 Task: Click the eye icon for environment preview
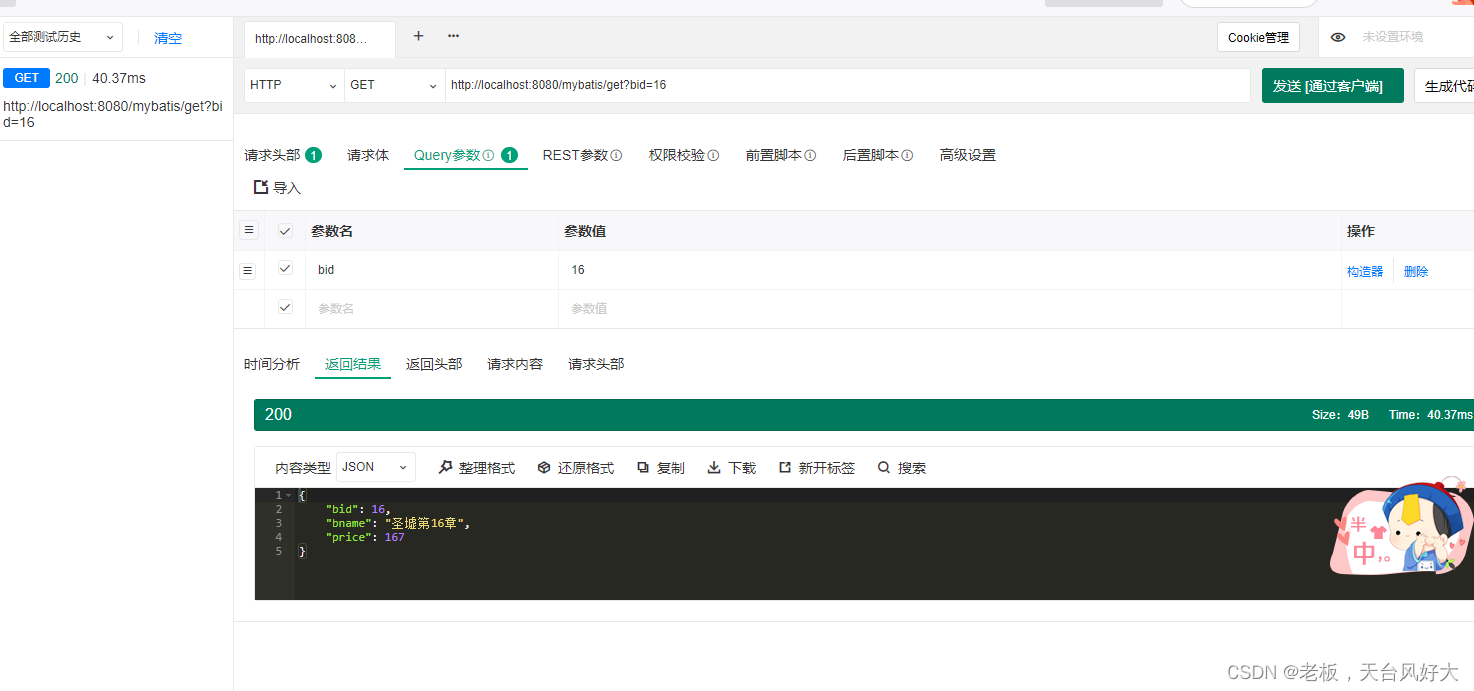[1338, 37]
